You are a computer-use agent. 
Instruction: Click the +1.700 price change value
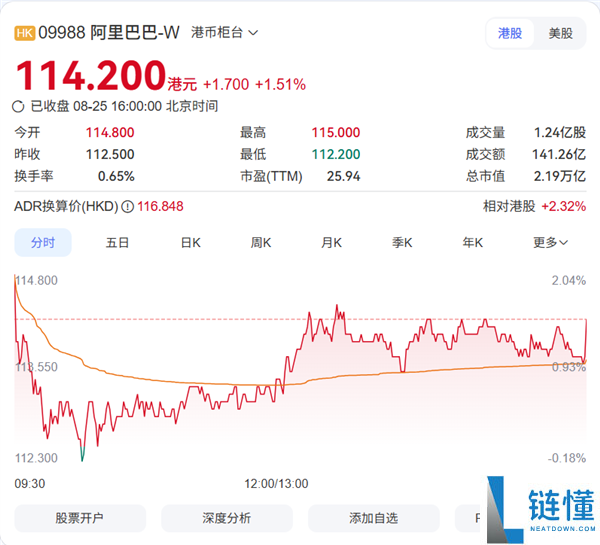pos(226,85)
